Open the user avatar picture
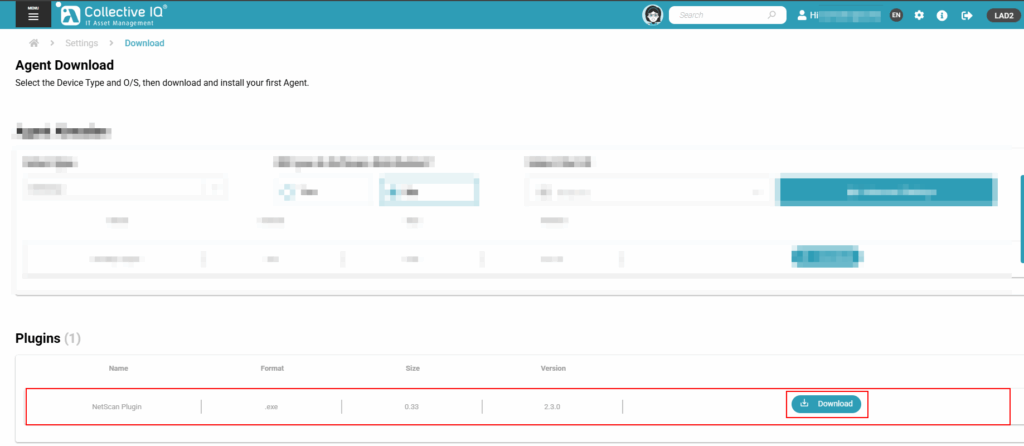The width and height of the screenshot is (1024, 446). click(x=653, y=15)
